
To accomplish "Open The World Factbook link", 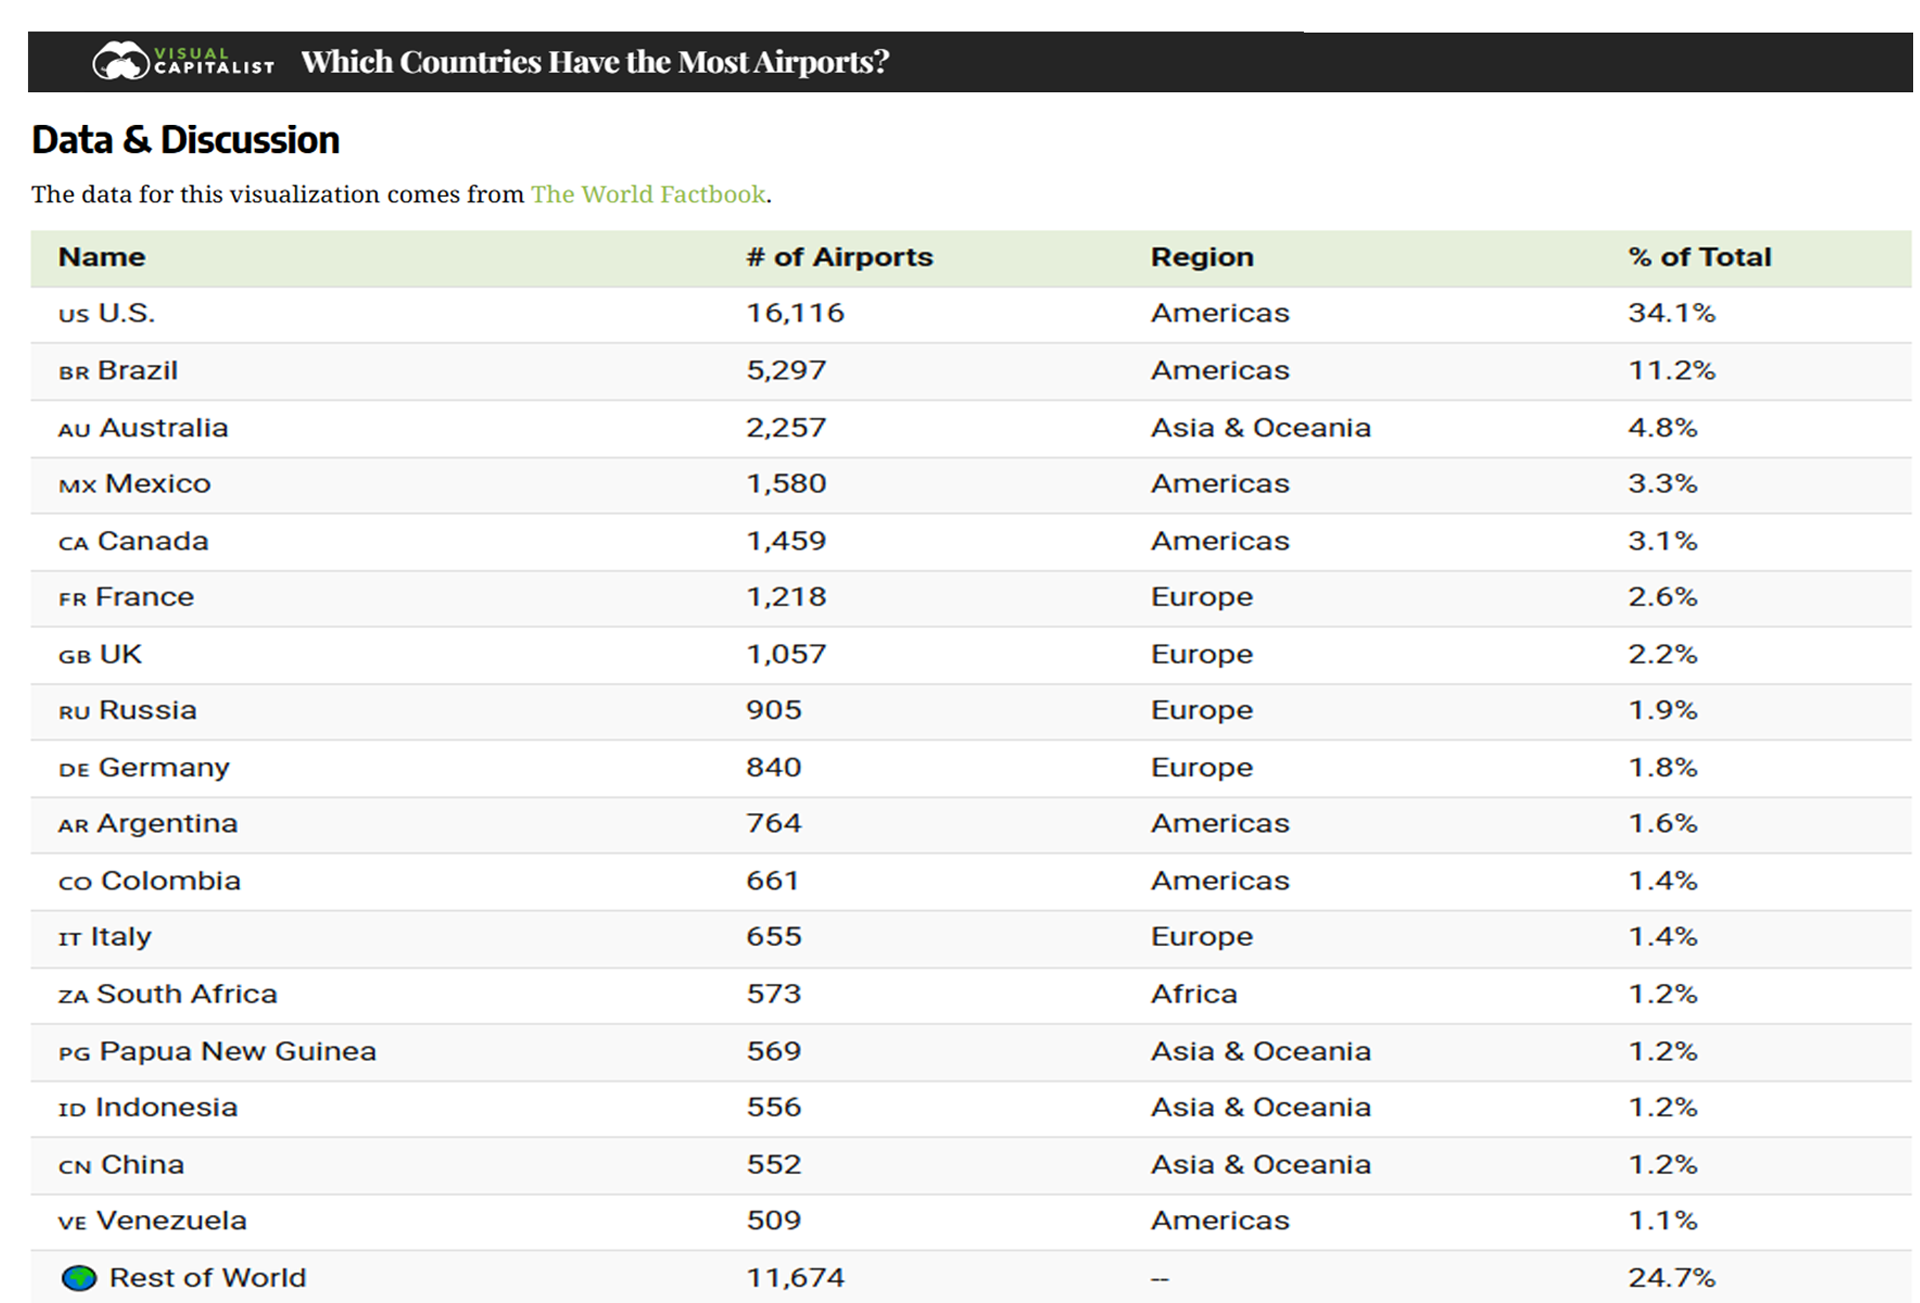I will tap(648, 194).
